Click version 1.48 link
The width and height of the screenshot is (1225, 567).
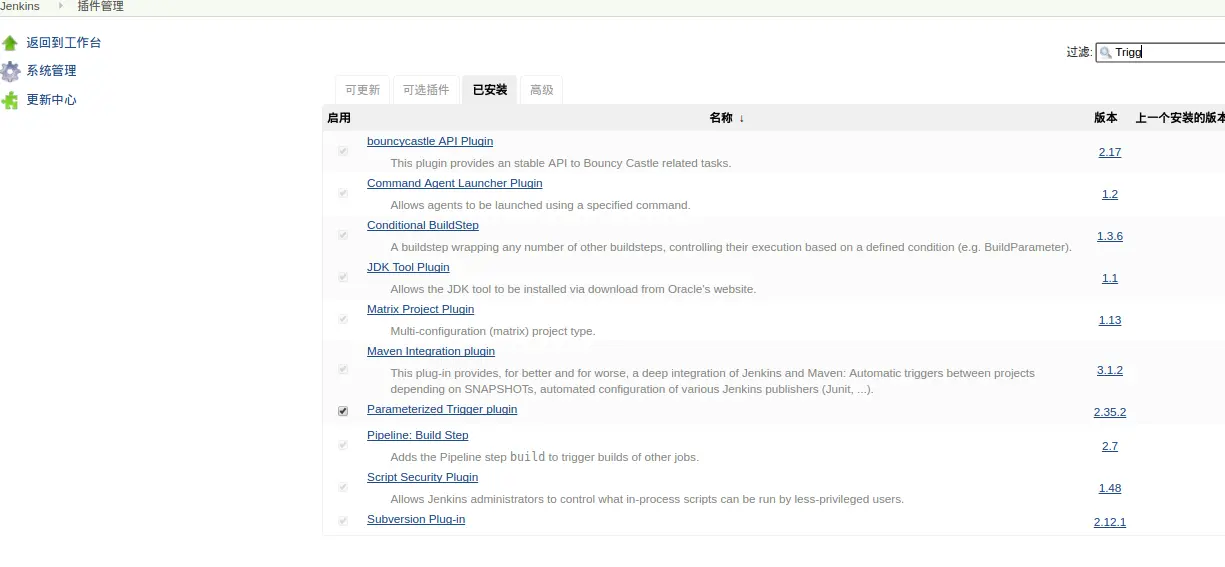coord(1110,488)
